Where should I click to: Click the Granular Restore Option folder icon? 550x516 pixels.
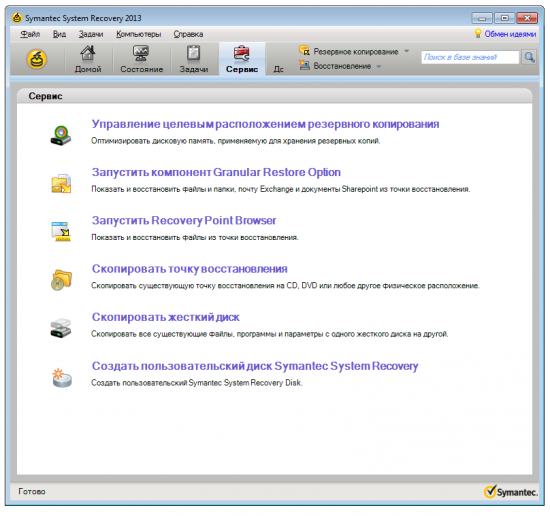(61, 184)
